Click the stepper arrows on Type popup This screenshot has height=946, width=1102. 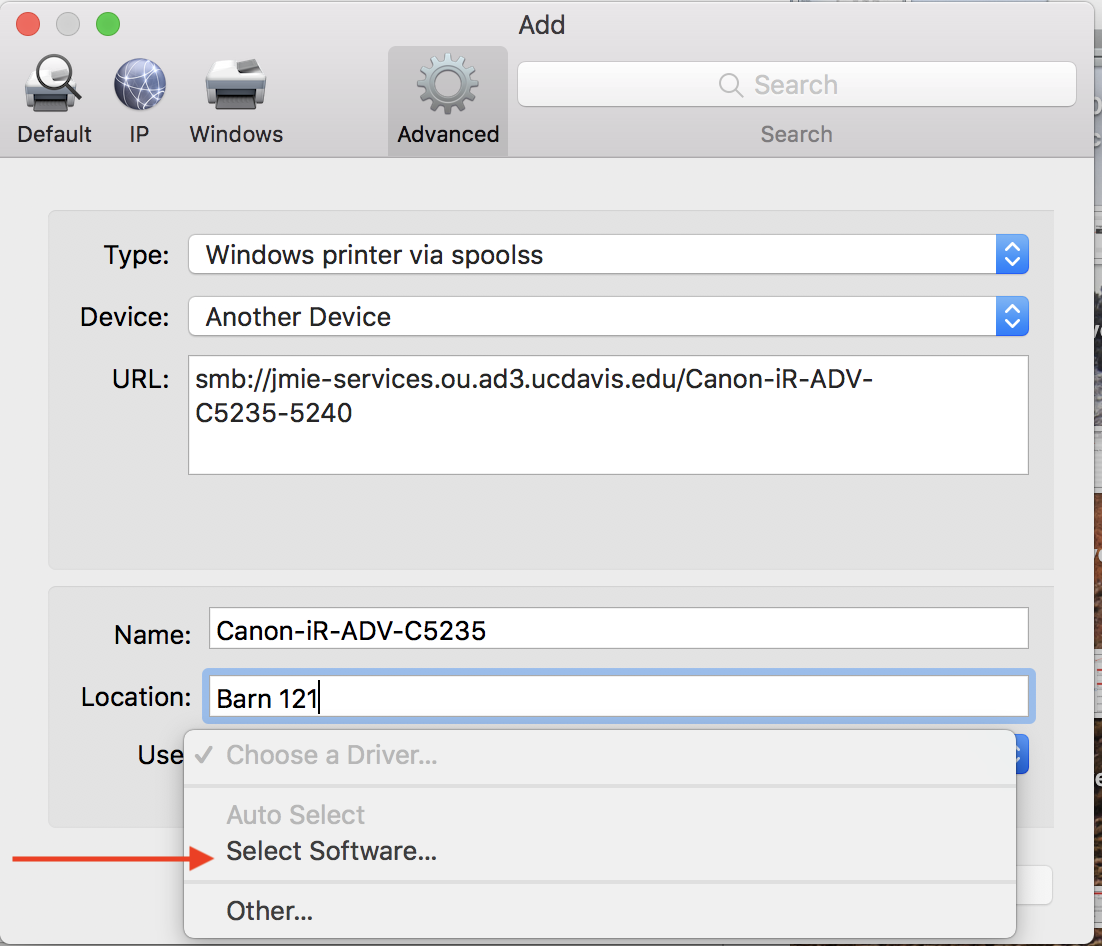pyautogui.click(x=1012, y=254)
